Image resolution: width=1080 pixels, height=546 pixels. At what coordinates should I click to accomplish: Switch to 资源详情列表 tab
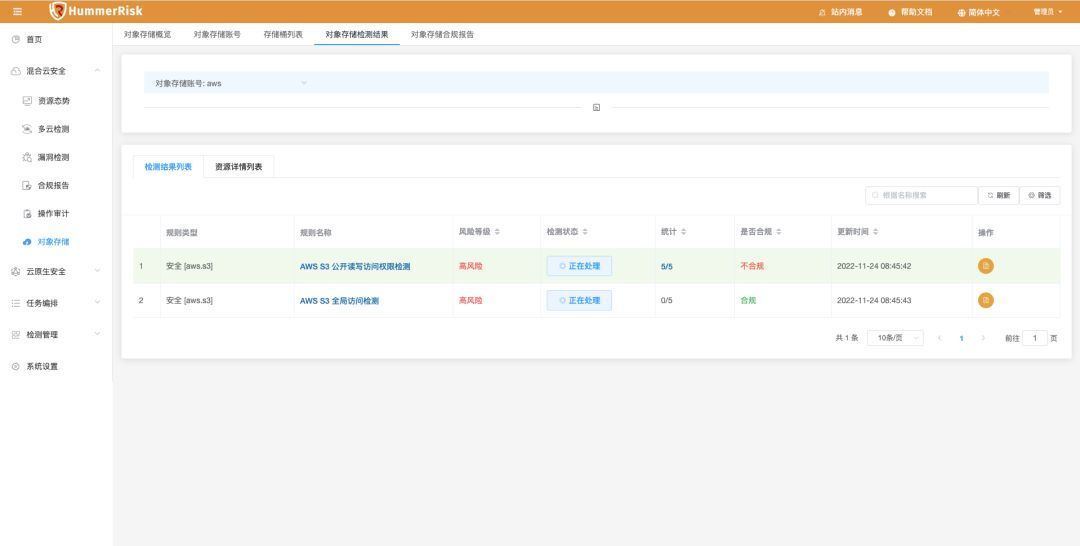pos(238,167)
